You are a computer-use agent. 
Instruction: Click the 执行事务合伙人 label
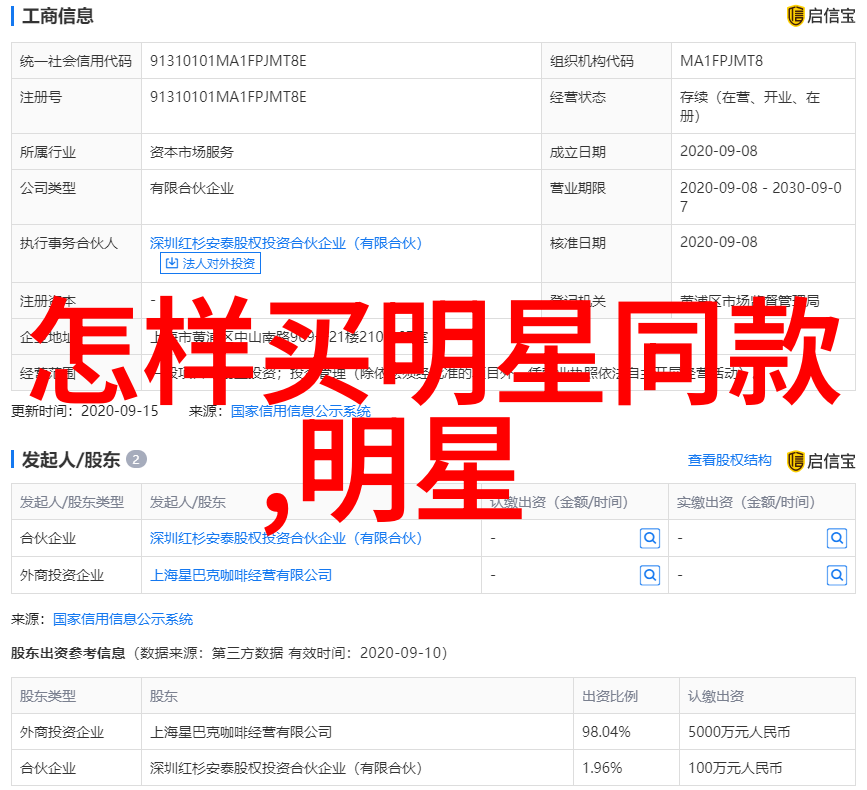point(69,243)
